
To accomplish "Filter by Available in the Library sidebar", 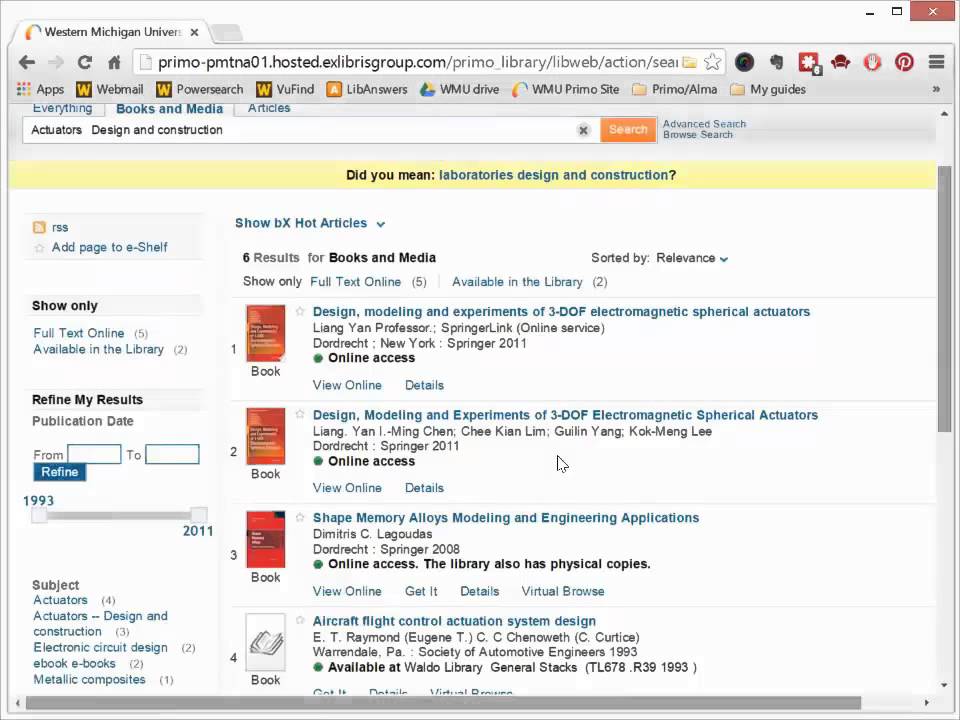I will point(98,349).
